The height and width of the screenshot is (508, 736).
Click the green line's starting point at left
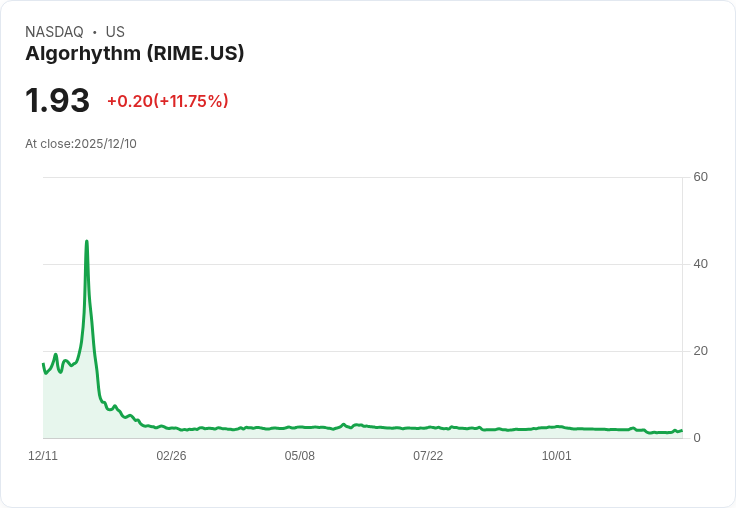tap(43, 364)
